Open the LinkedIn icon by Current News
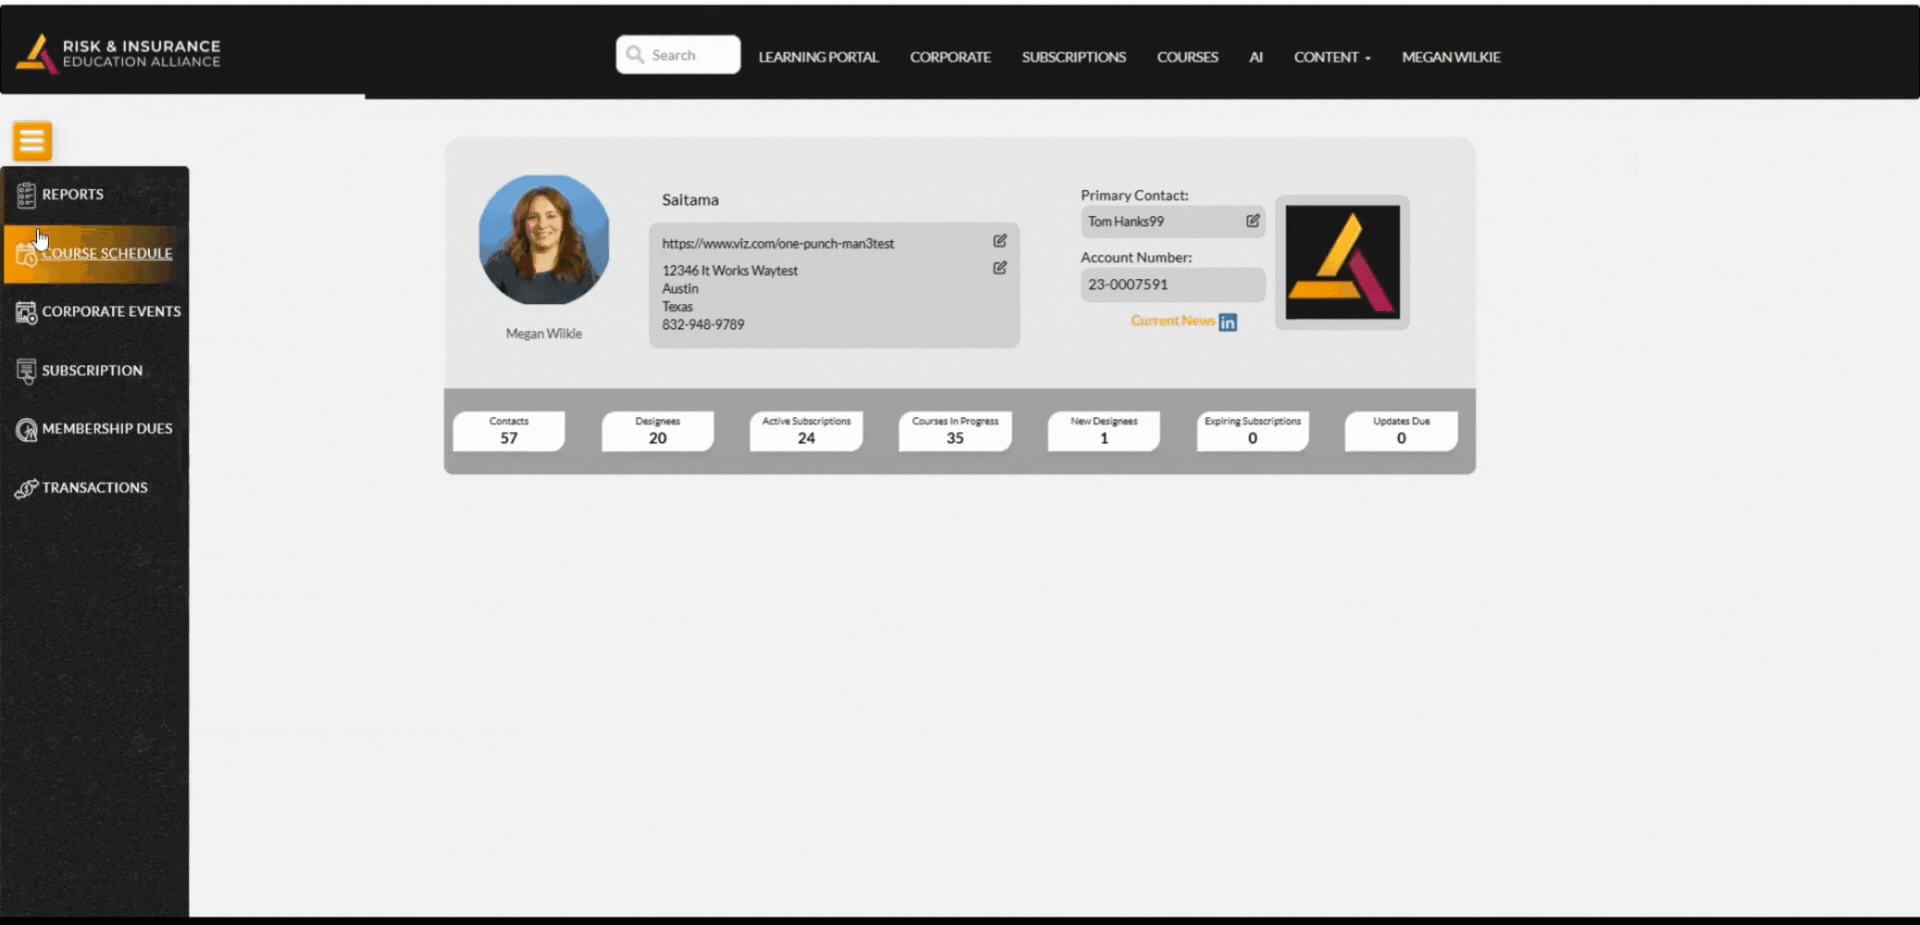Image resolution: width=1920 pixels, height=925 pixels. pyautogui.click(x=1228, y=322)
